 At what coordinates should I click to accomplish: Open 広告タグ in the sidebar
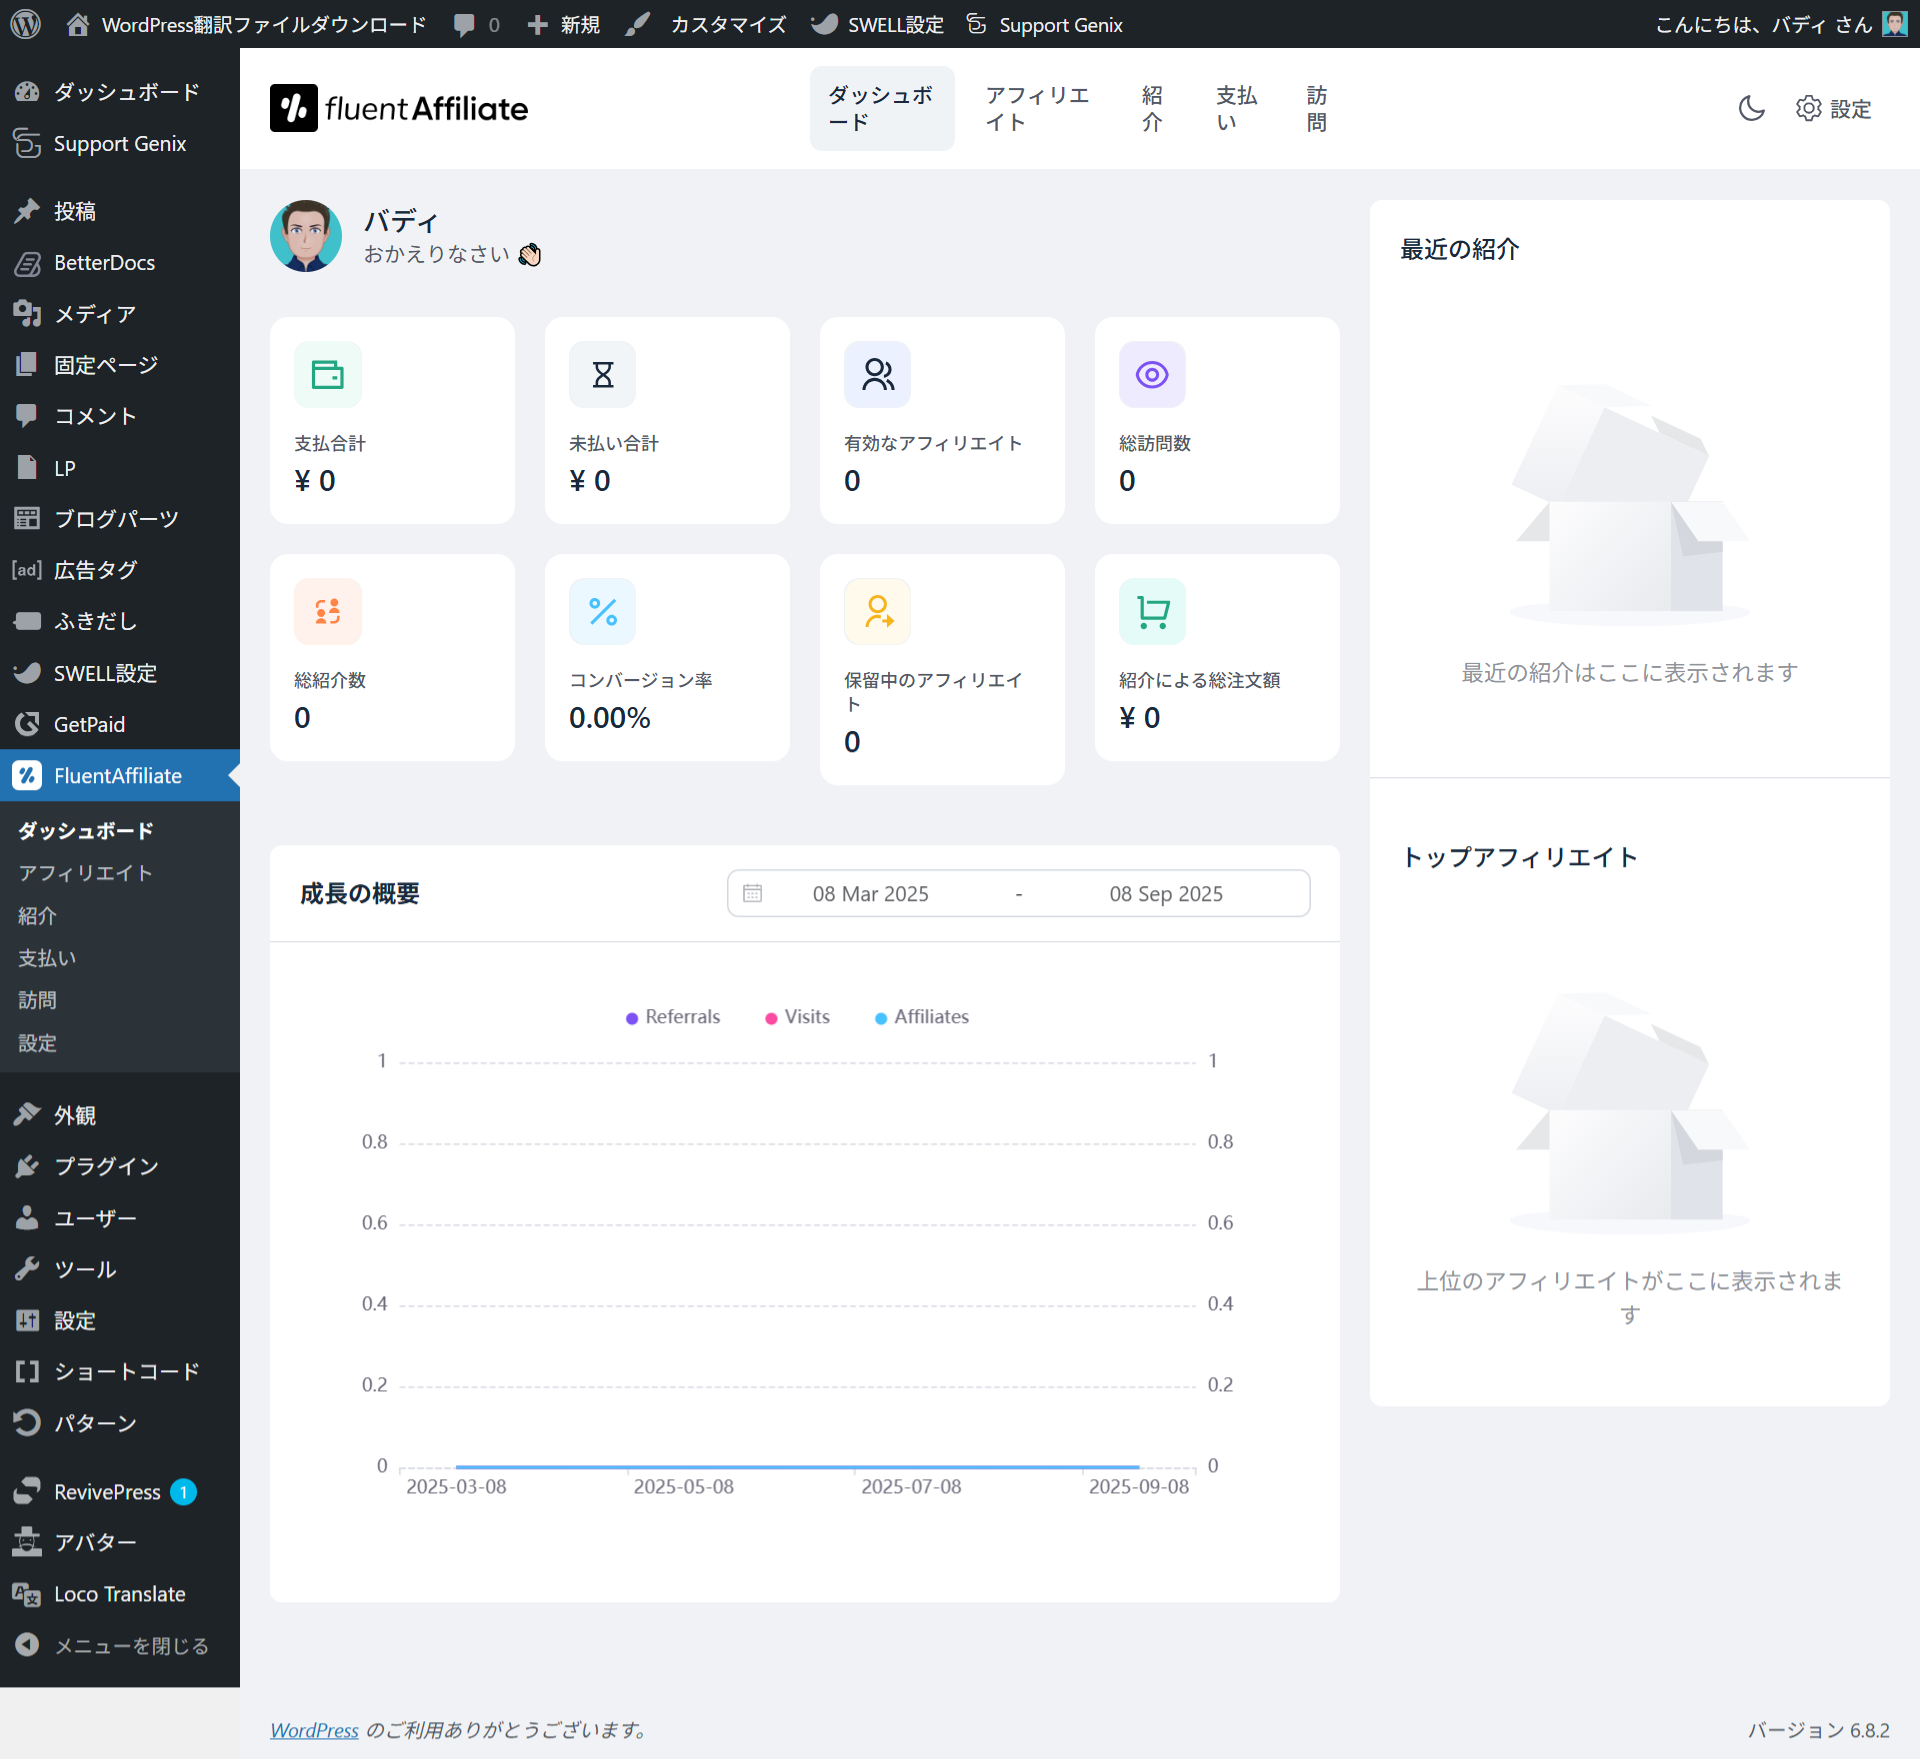[x=120, y=570]
